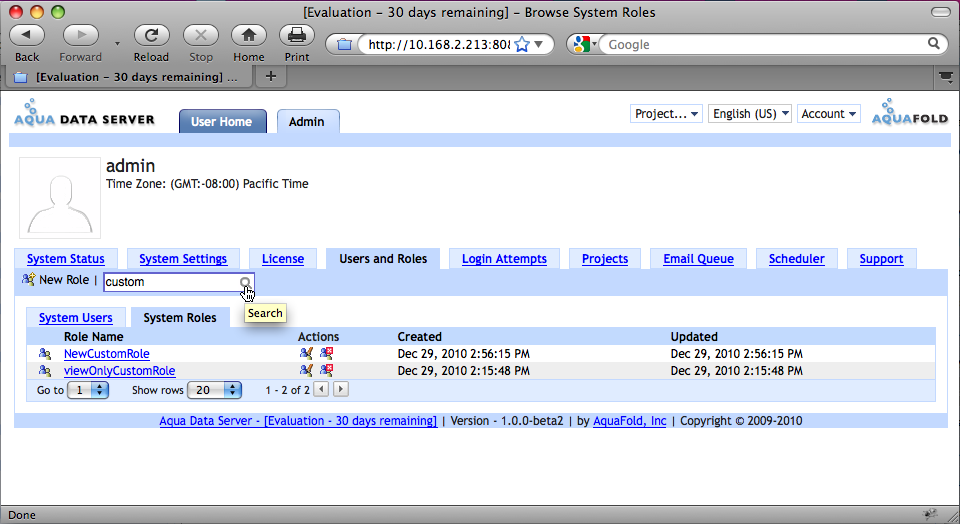960x524 pixels.
Task: Click the Google search input field
Action: pyautogui.click(x=765, y=44)
